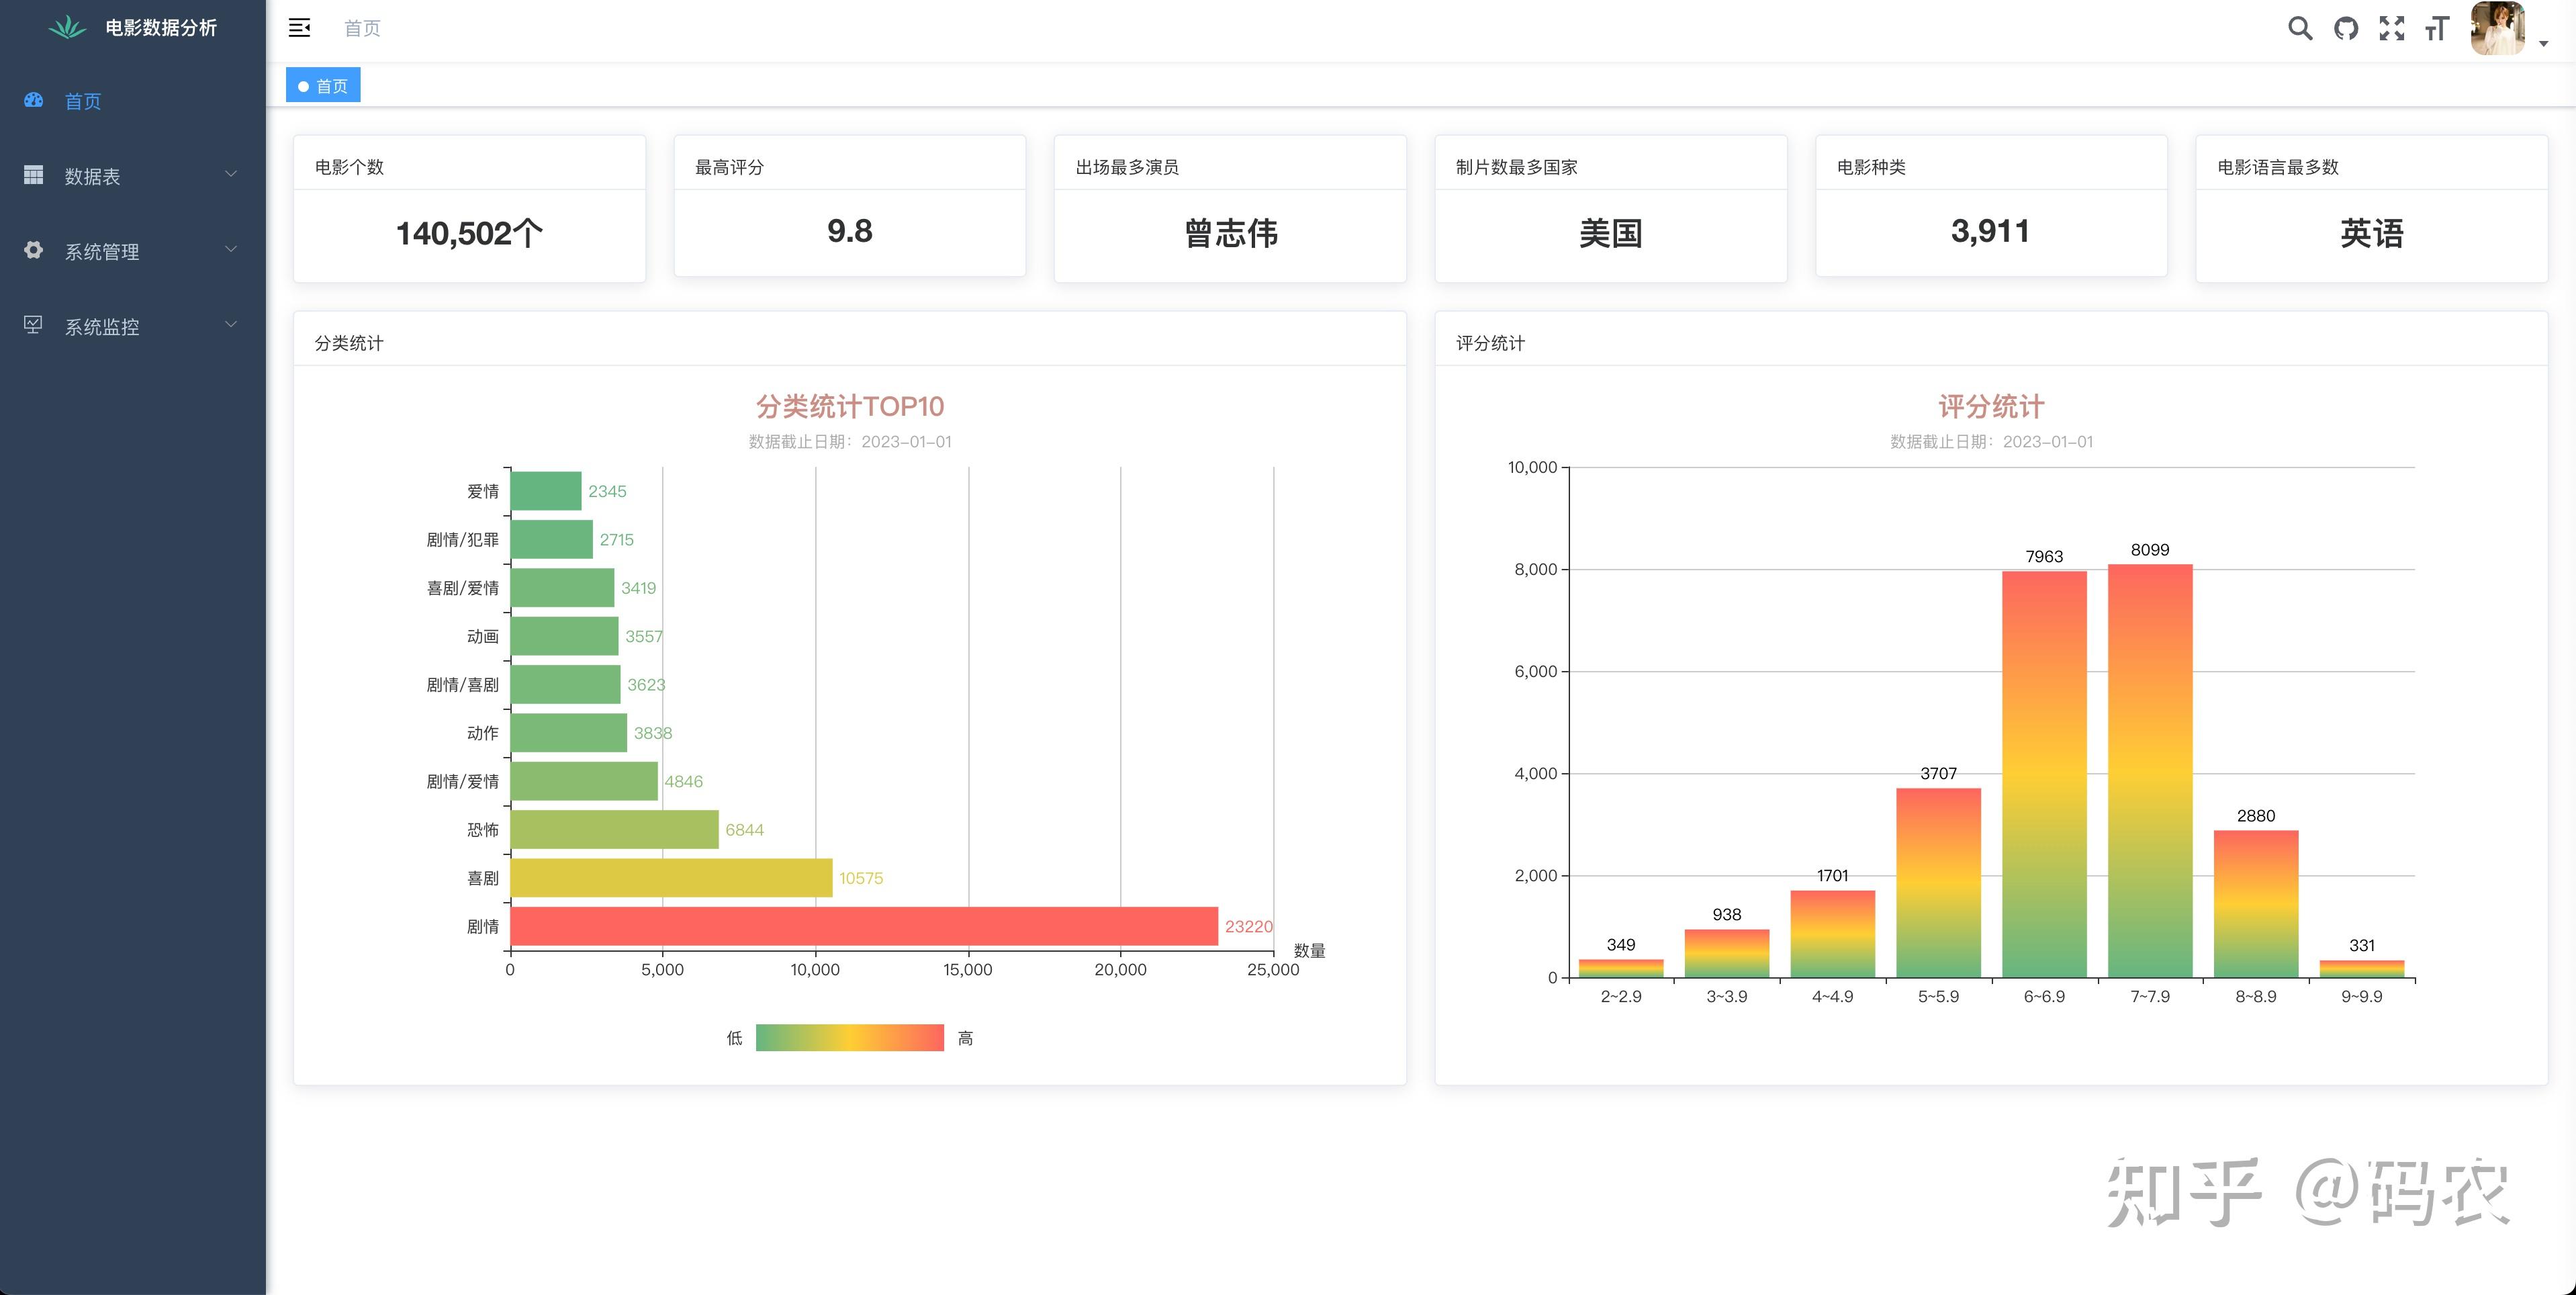
Task: Open the GitHub repository icon
Action: 2346,28
